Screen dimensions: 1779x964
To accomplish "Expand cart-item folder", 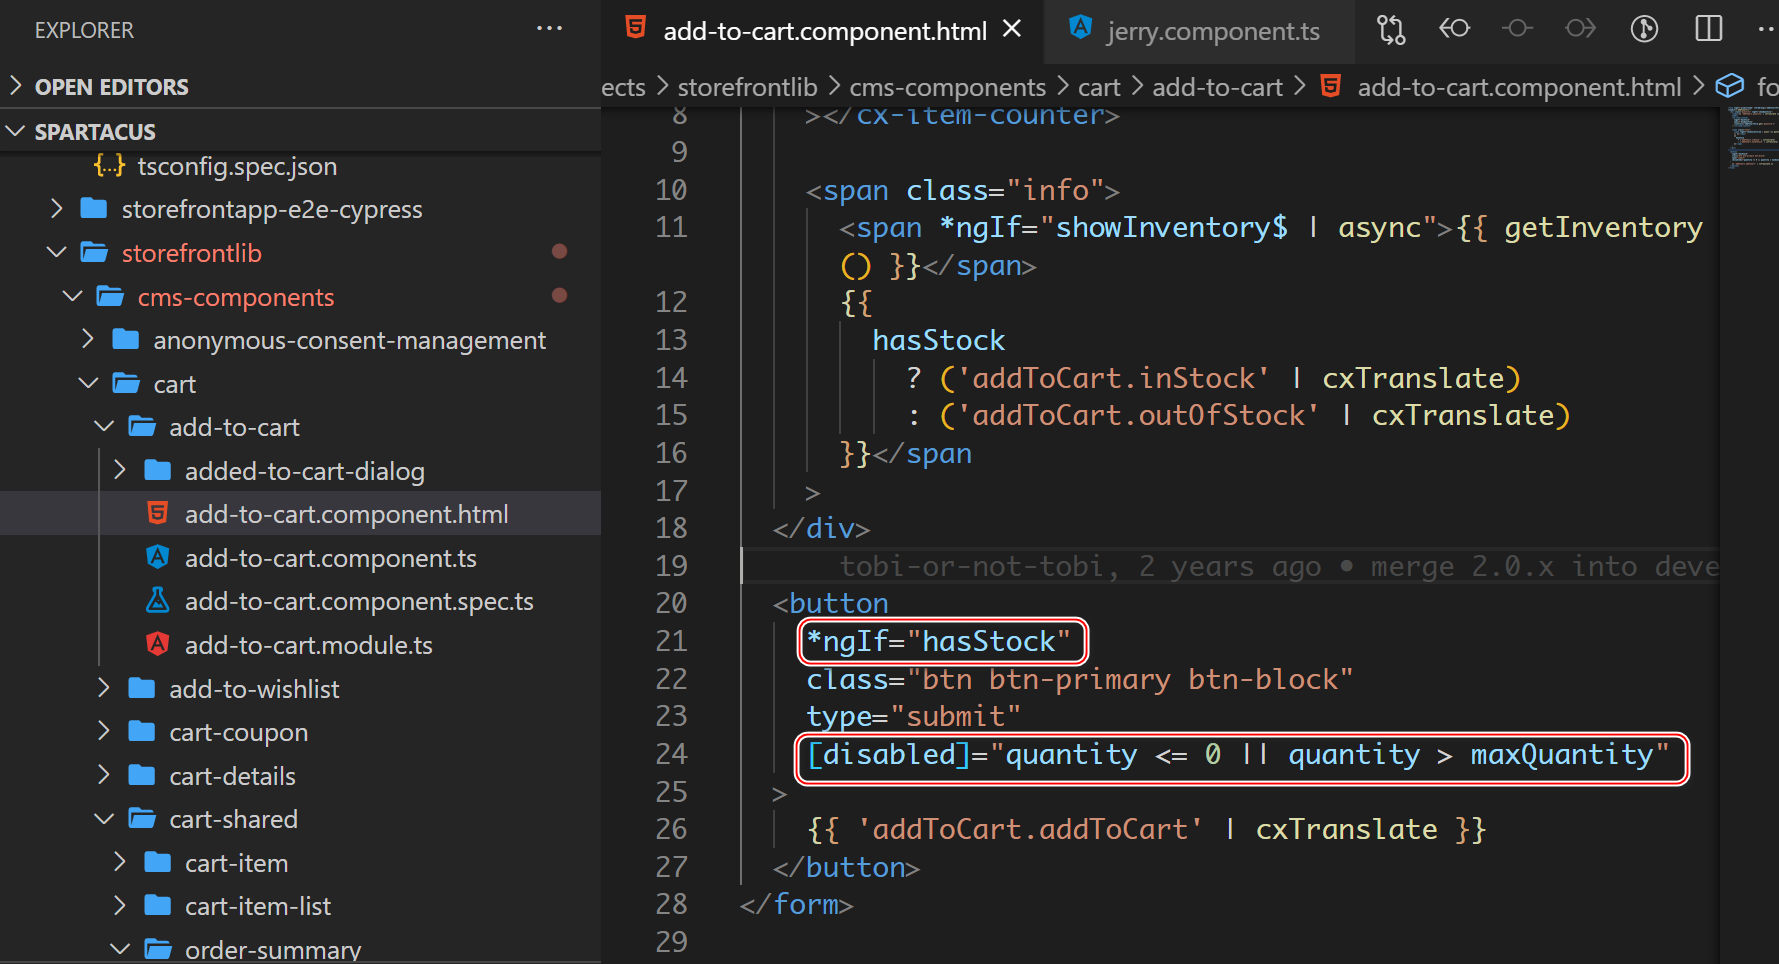I will [x=120, y=863].
